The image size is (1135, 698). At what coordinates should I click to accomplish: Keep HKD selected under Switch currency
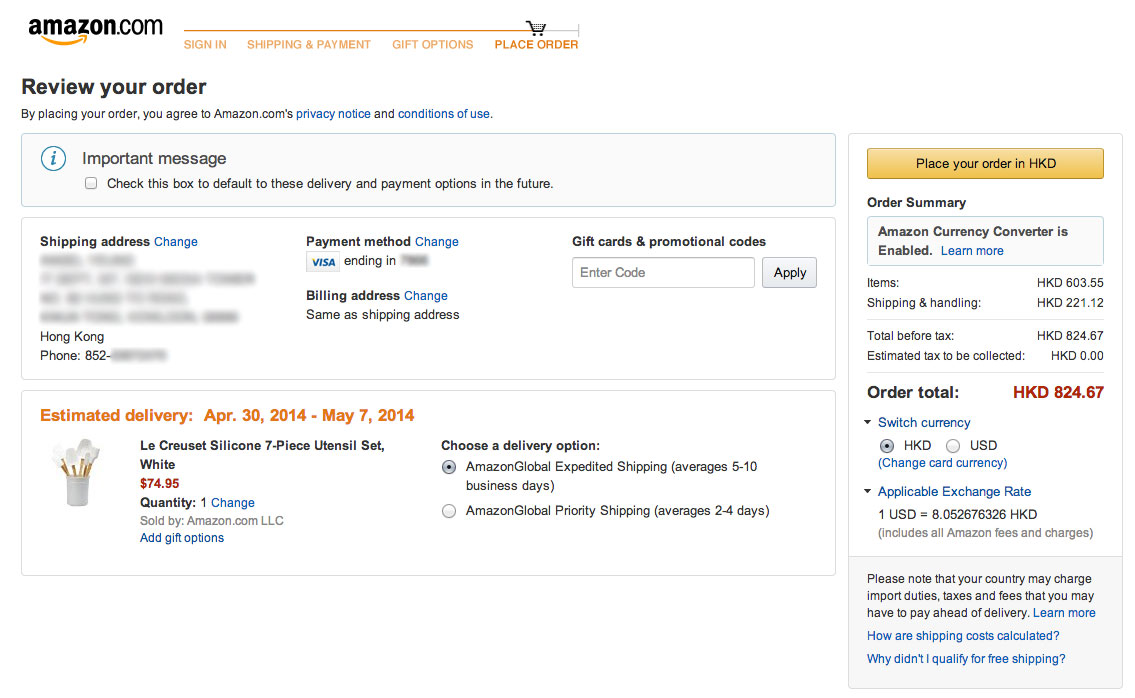887,445
